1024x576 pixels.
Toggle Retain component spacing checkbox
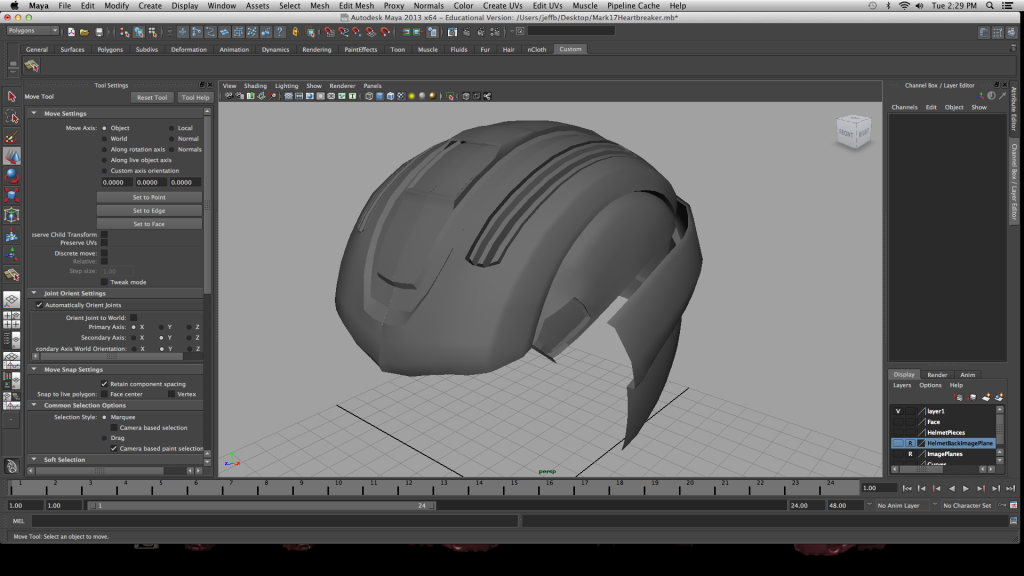(104, 384)
